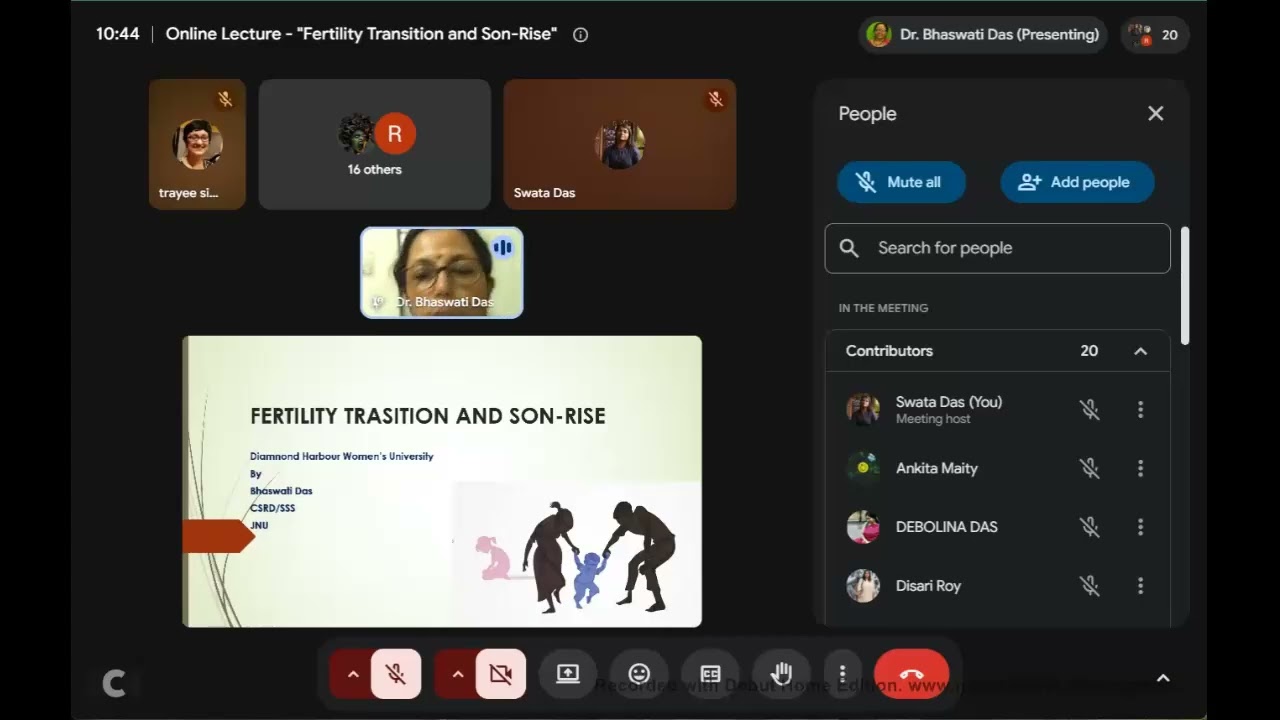This screenshot has height=720, width=1280.
Task: Open the emoji reactions button
Action: (x=639, y=674)
